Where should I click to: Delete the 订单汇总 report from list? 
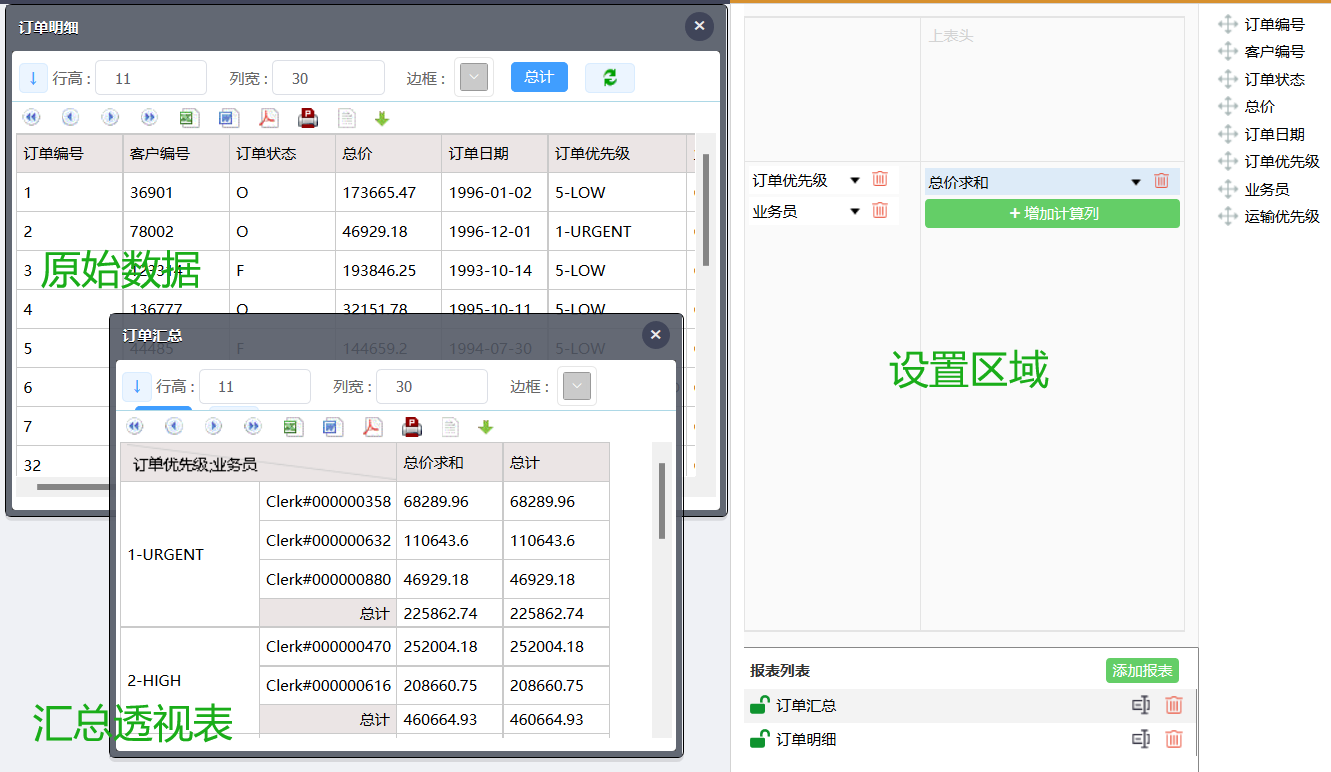tap(1174, 705)
